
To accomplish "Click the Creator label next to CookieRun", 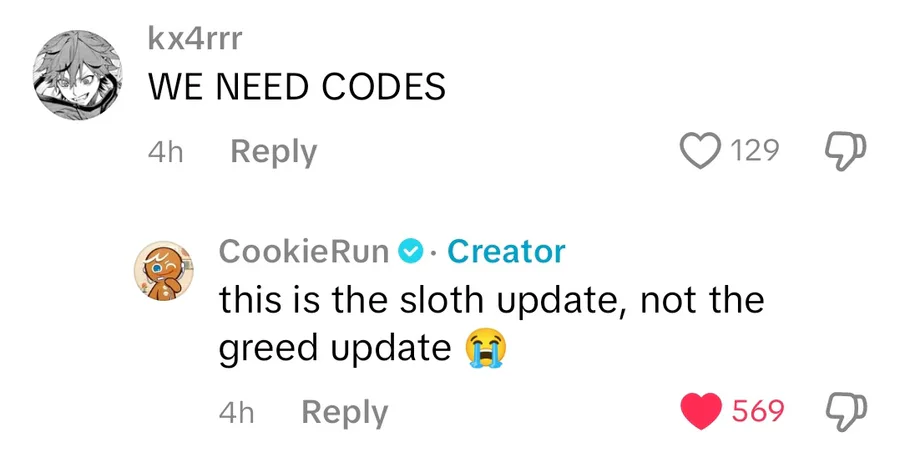I will [506, 252].
